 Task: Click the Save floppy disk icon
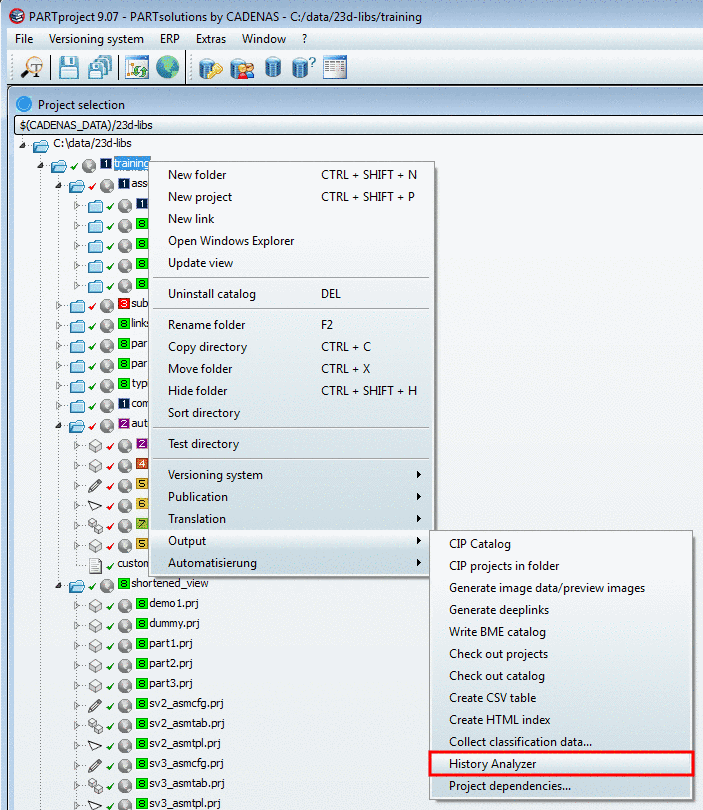69,67
